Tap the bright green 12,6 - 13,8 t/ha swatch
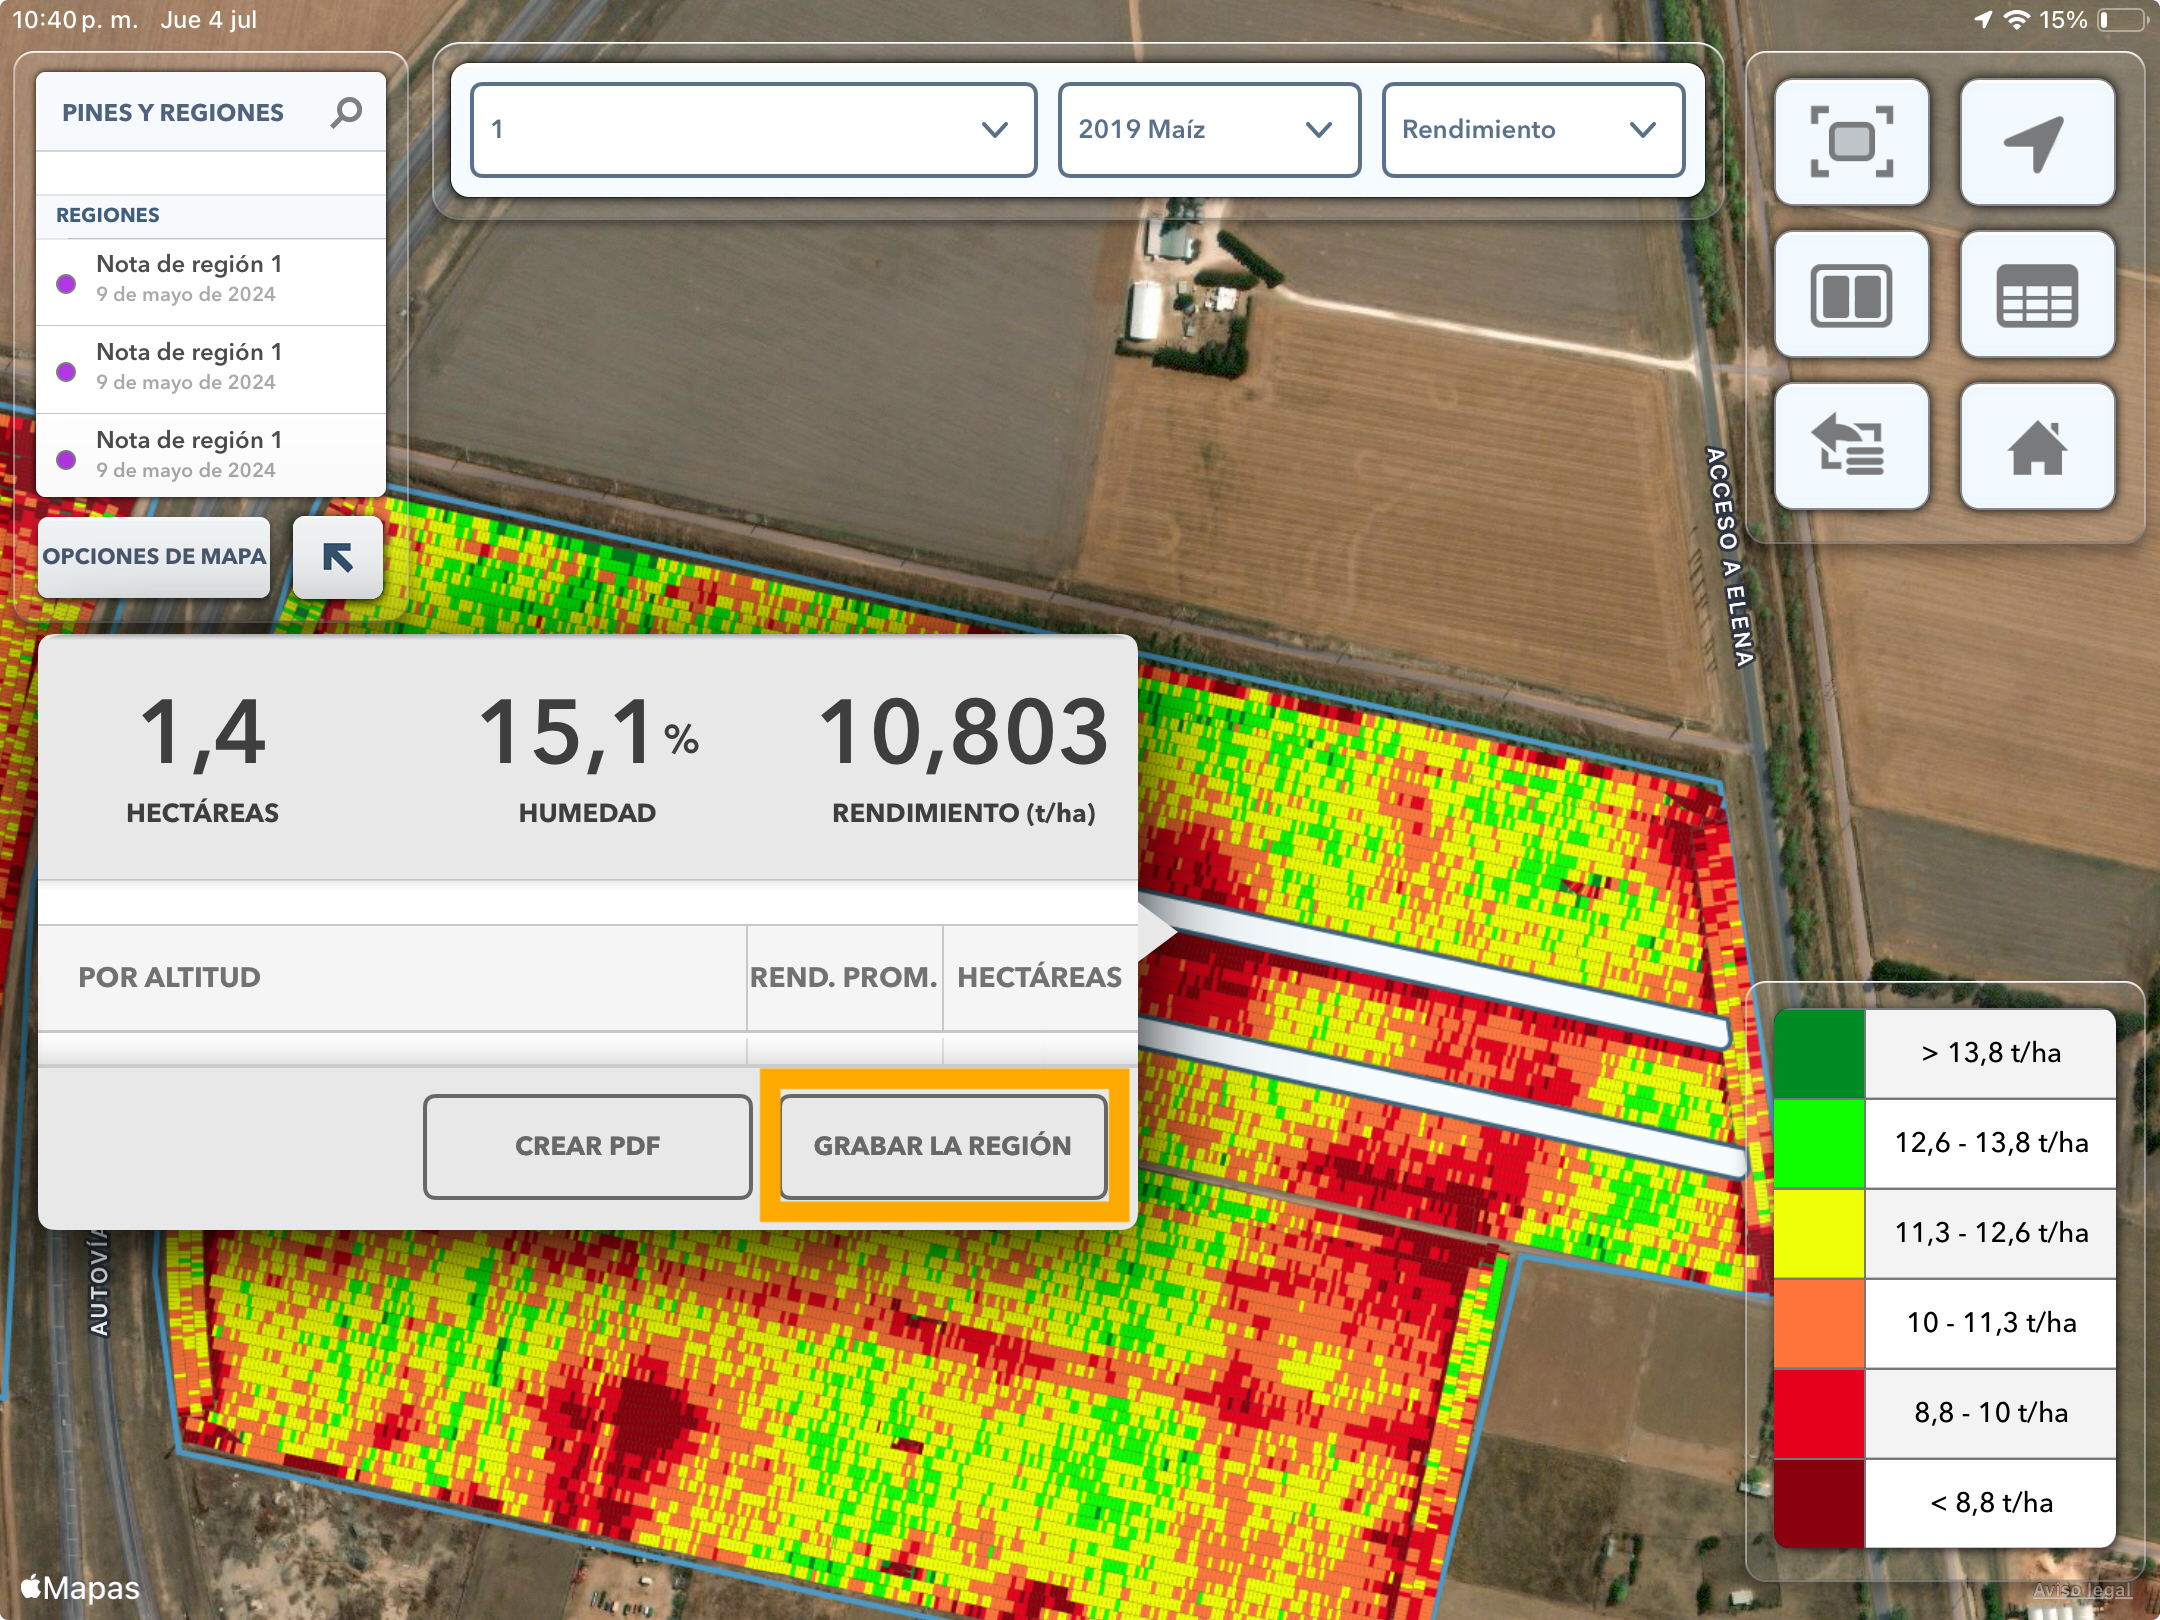The width and height of the screenshot is (2160, 1620). click(1819, 1144)
